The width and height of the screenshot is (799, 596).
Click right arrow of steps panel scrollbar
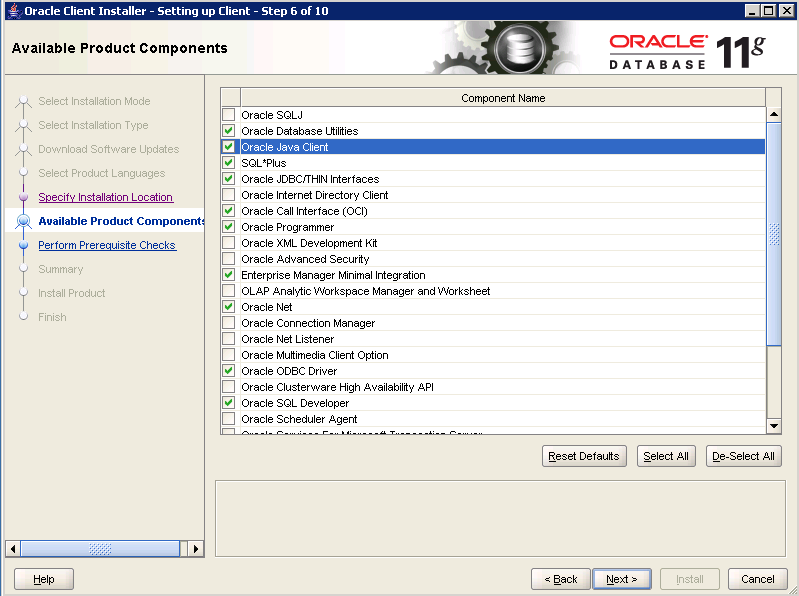click(196, 549)
